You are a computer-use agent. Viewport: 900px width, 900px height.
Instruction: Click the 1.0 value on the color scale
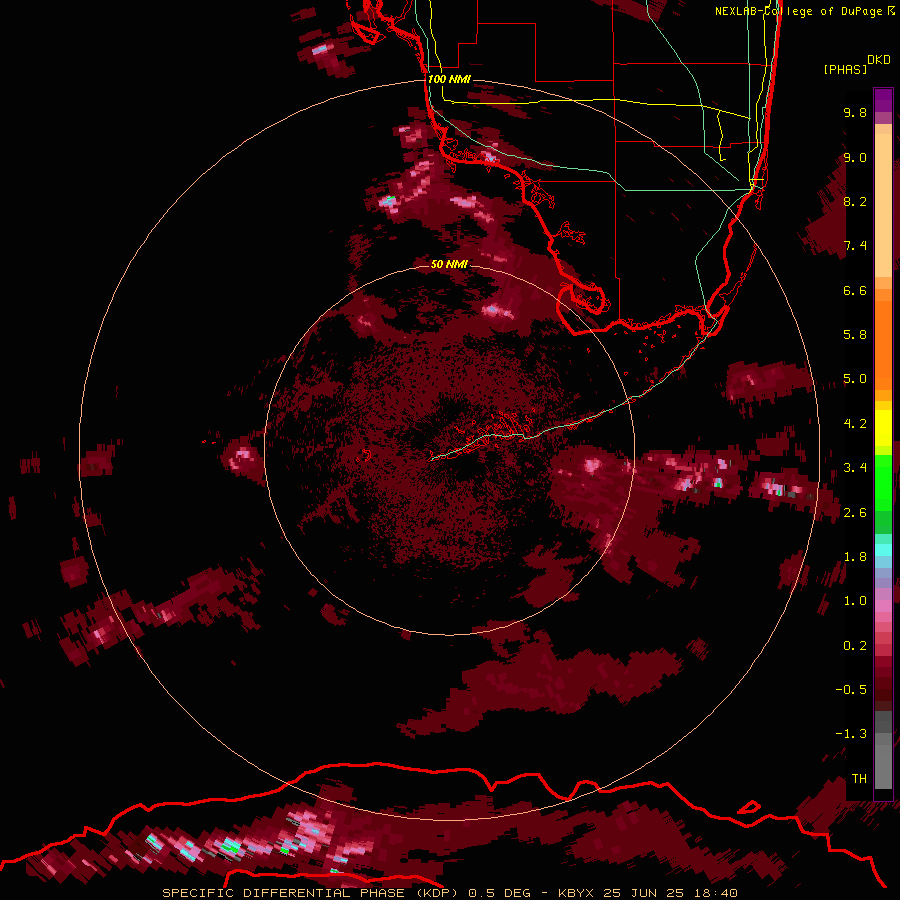click(x=855, y=601)
